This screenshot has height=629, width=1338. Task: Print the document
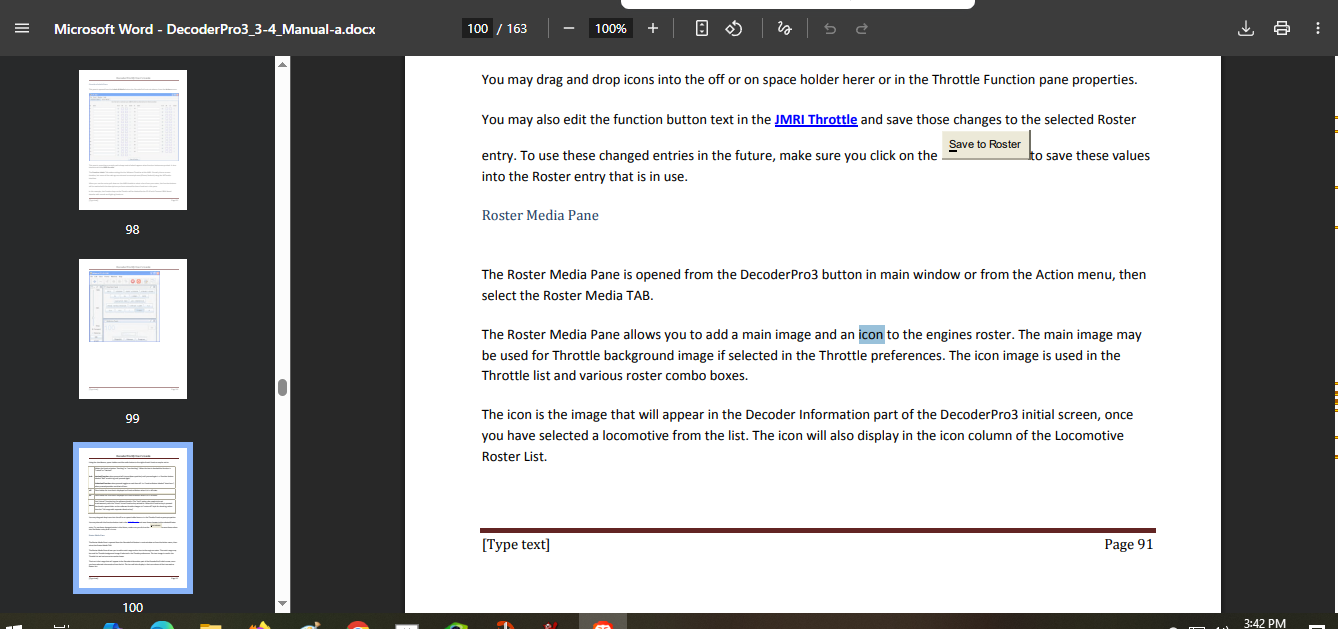[x=1282, y=29]
